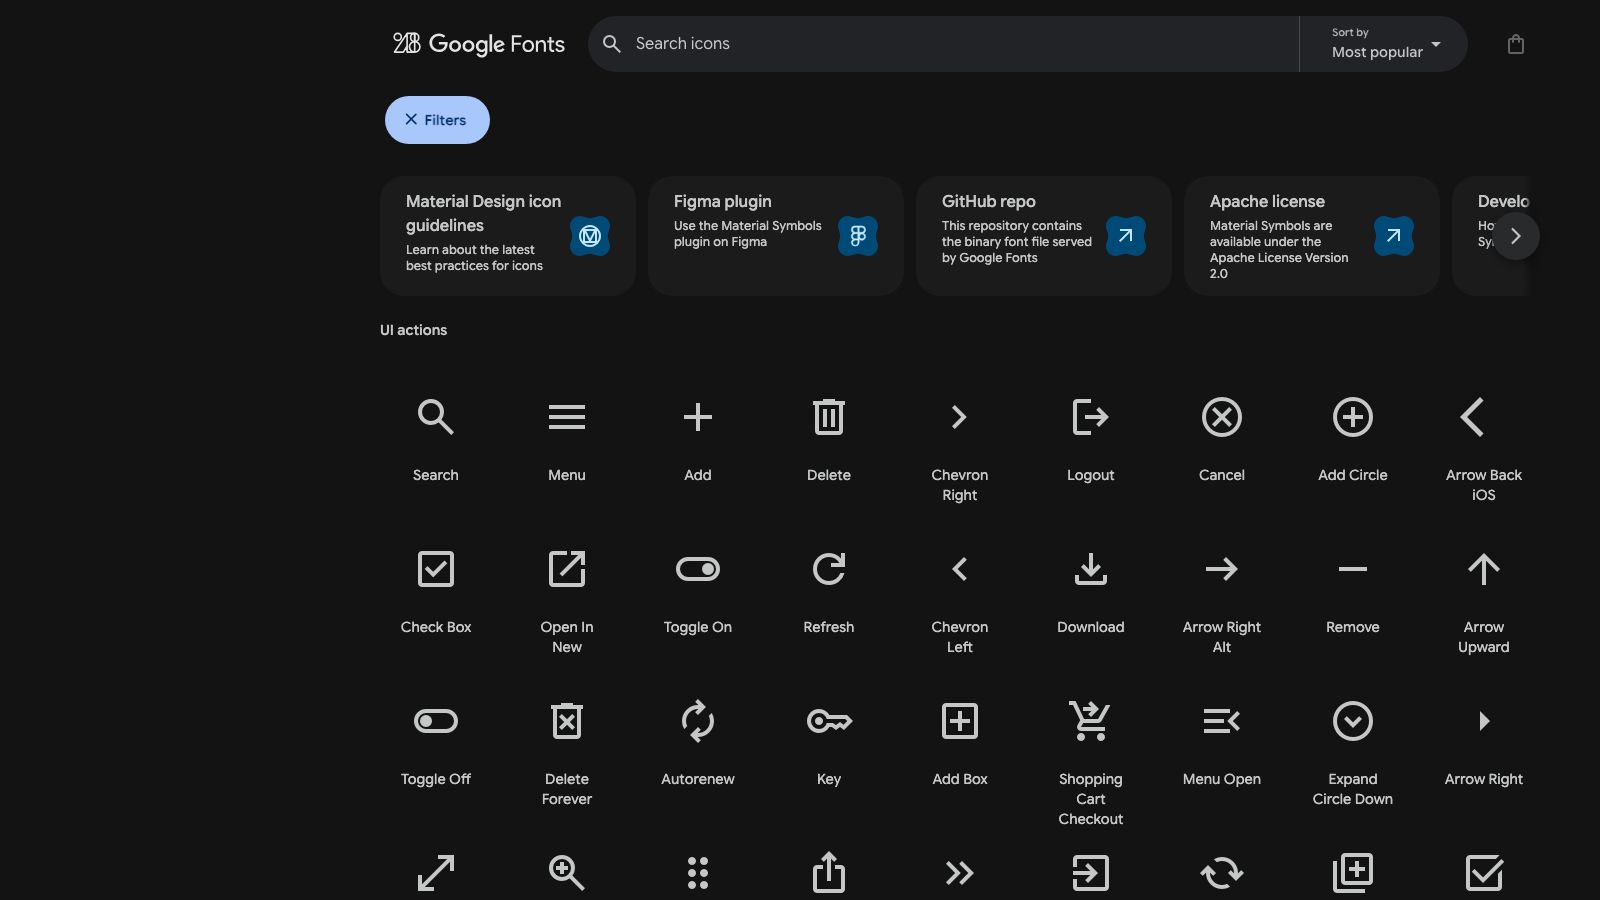This screenshot has height=900, width=1600.
Task: Select the Refresh icon
Action: pyautogui.click(x=829, y=569)
